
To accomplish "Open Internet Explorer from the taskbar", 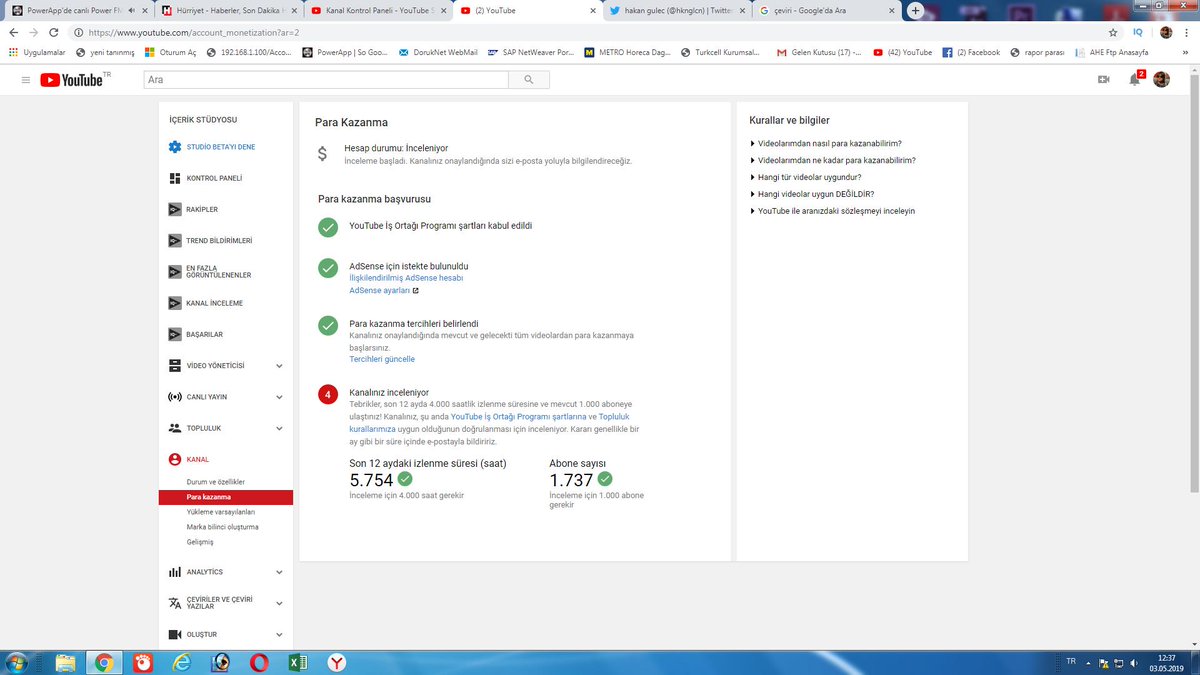I will (181, 662).
